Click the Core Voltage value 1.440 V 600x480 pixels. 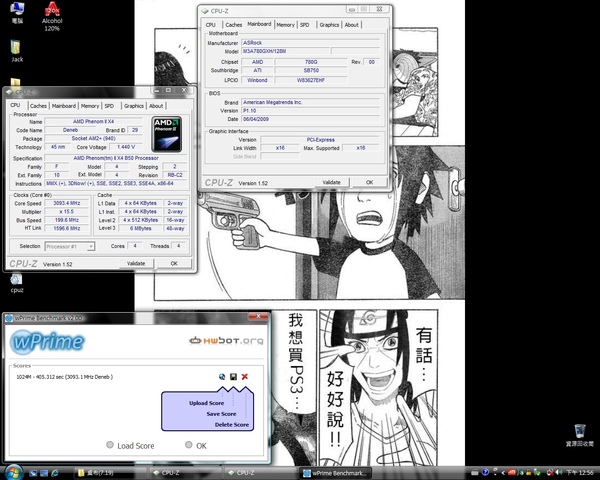pyautogui.click(x=126, y=147)
